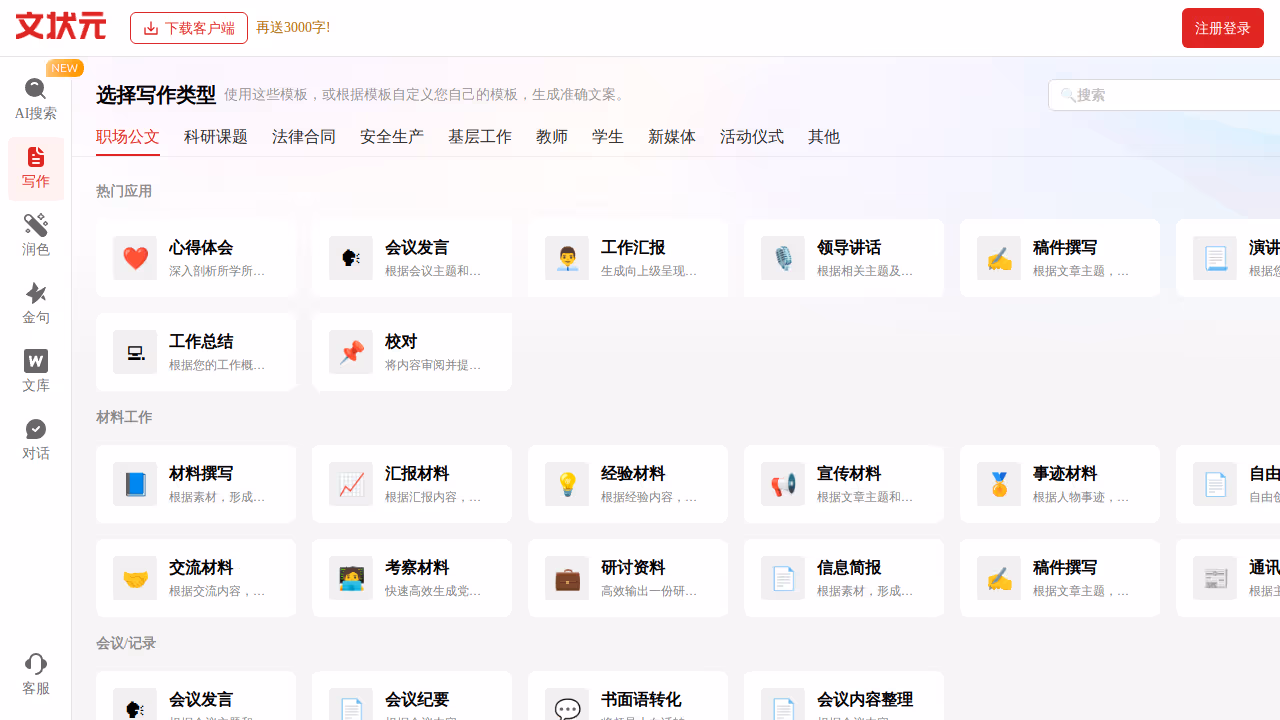Open the 演讲 card in 热门应用
This screenshot has width=1280, height=720.
pos(1228,258)
